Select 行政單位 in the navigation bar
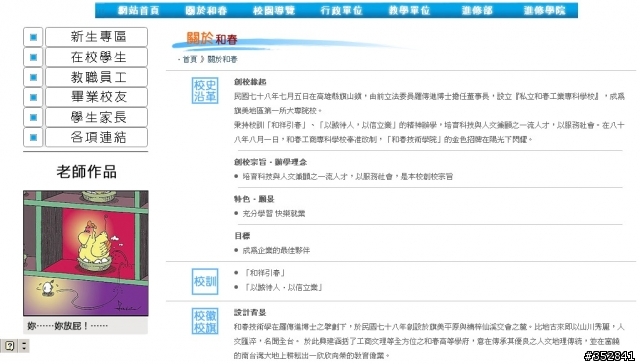This screenshot has width=640, height=364. click(x=341, y=11)
